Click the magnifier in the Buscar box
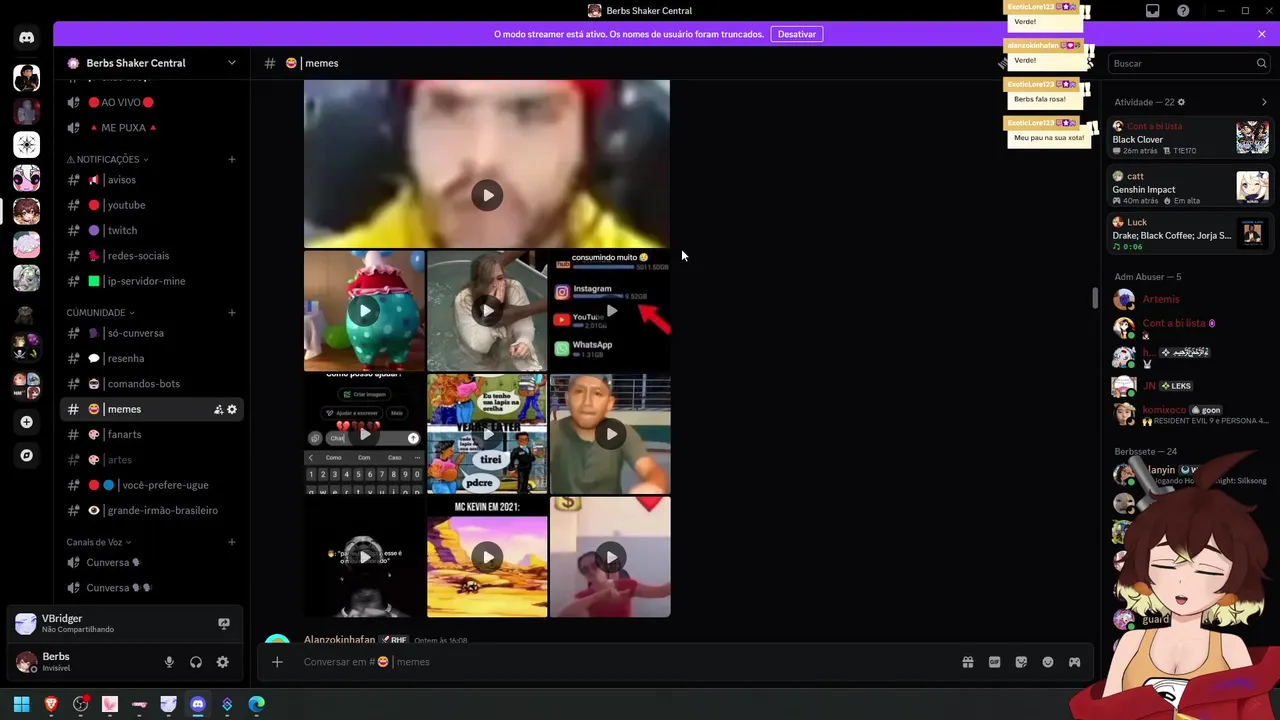This screenshot has width=1280, height=720. (1262, 63)
